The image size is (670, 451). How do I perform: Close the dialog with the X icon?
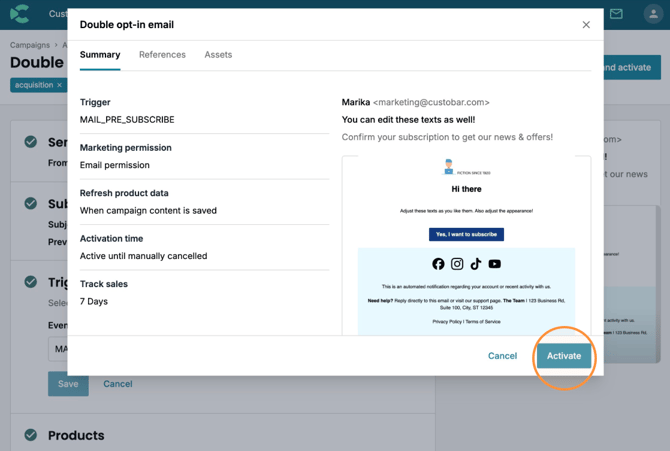tap(586, 25)
